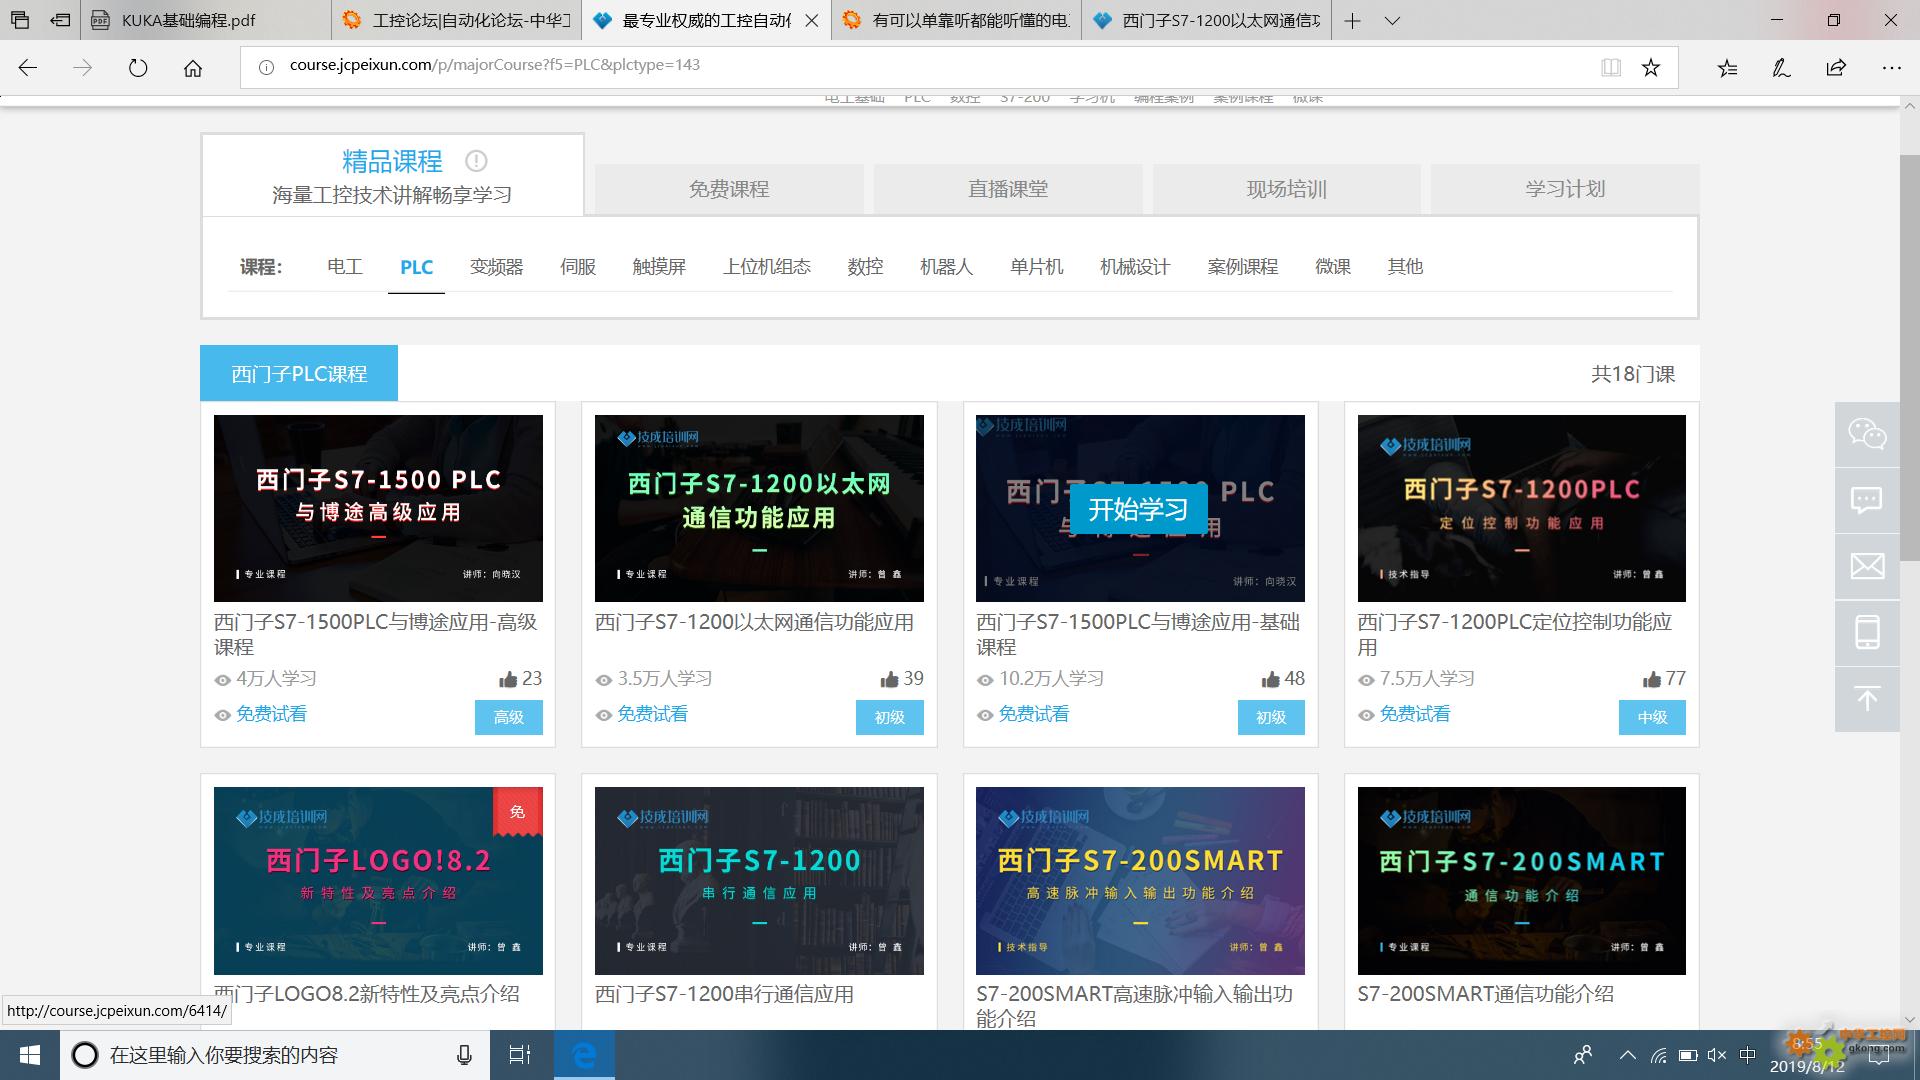
Task: Click 开始学习 button on S7-1500 基础 course
Action: (x=1138, y=510)
